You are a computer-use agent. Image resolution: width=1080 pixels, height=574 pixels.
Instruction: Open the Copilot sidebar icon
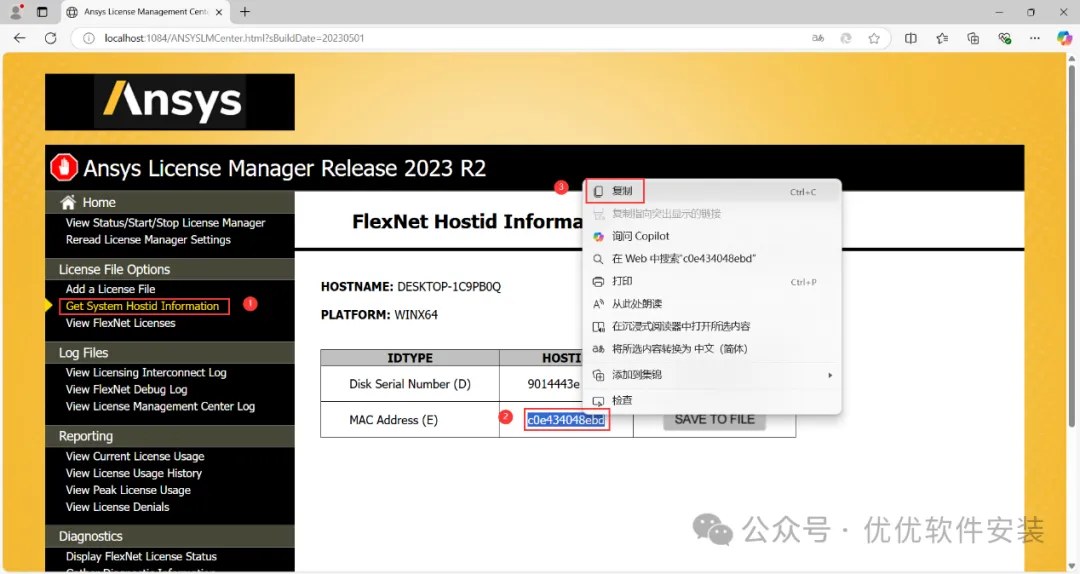tap(1064, 38)
